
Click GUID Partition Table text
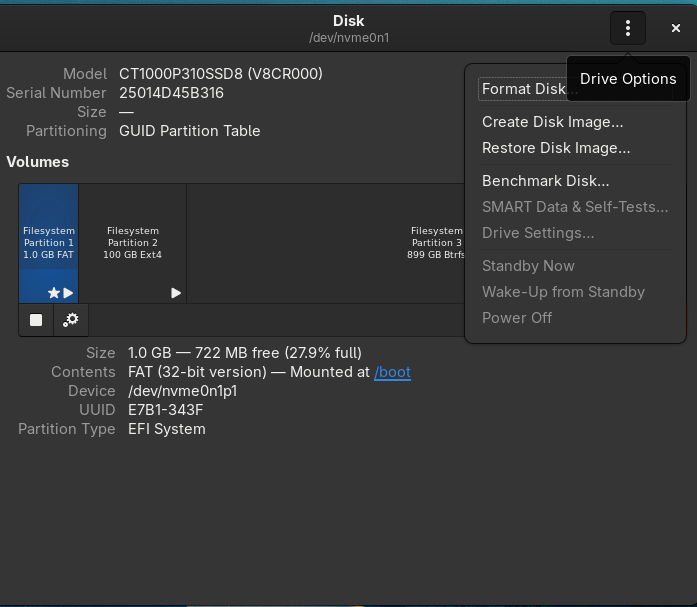(x=189, y=131)
